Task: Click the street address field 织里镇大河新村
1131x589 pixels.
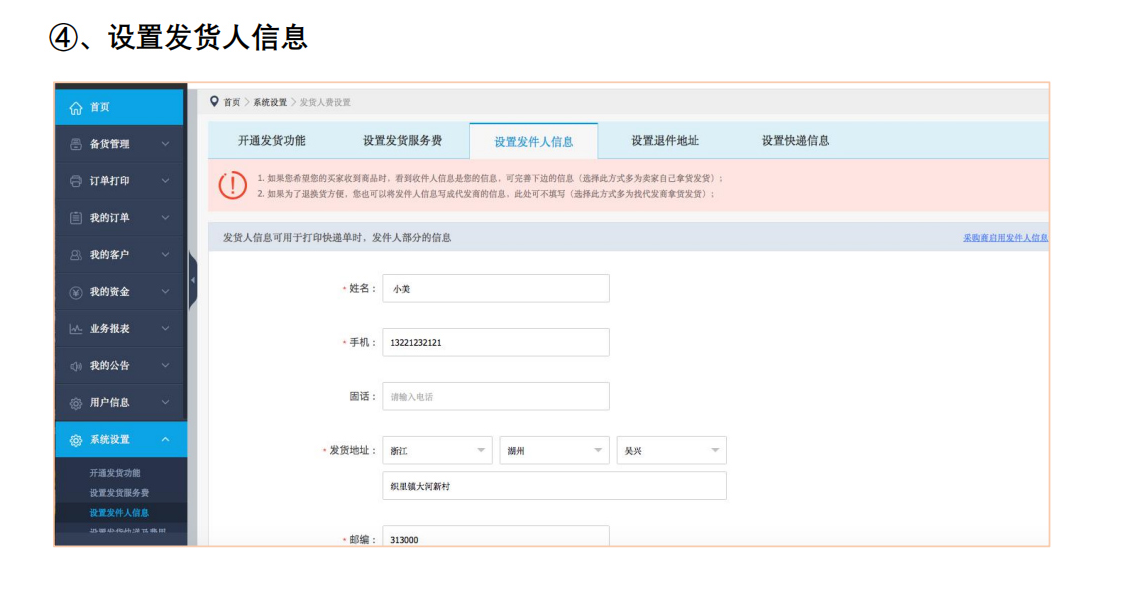Action: click(x=554, y=486)
